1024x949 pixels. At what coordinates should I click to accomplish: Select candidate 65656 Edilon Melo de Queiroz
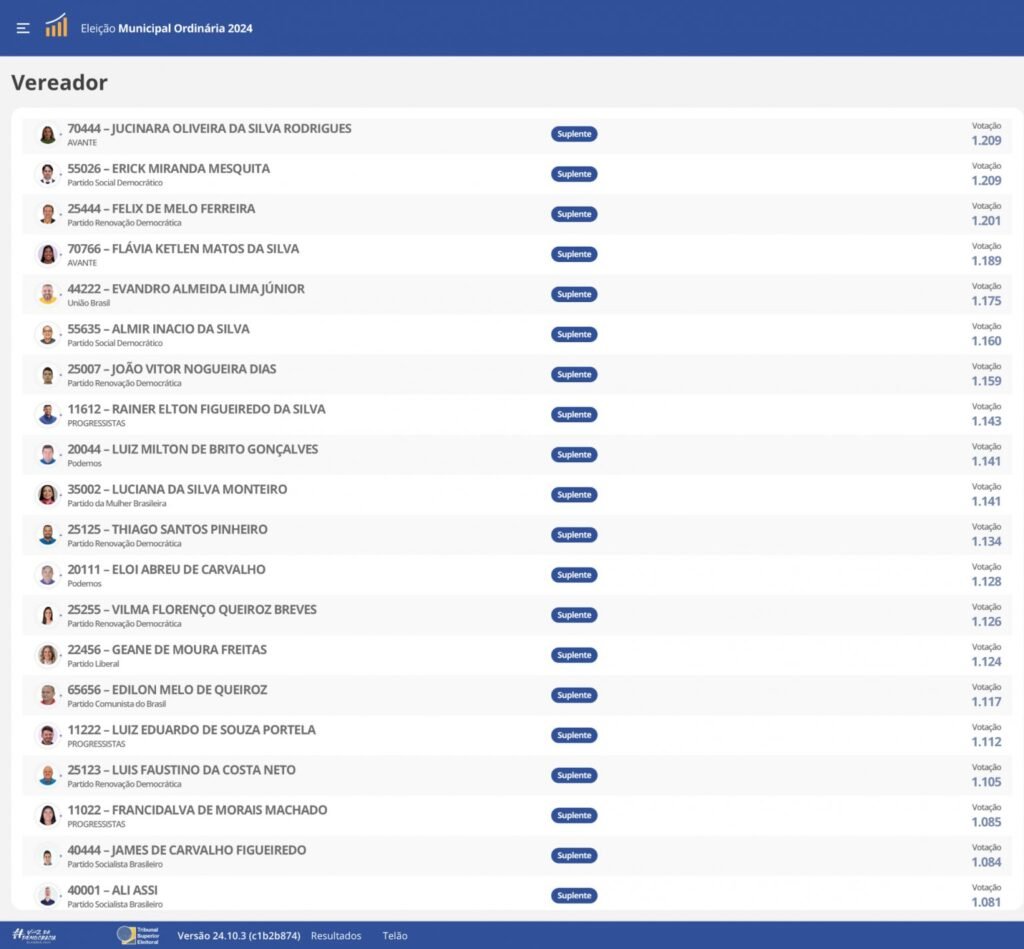[x=167, y=690]
